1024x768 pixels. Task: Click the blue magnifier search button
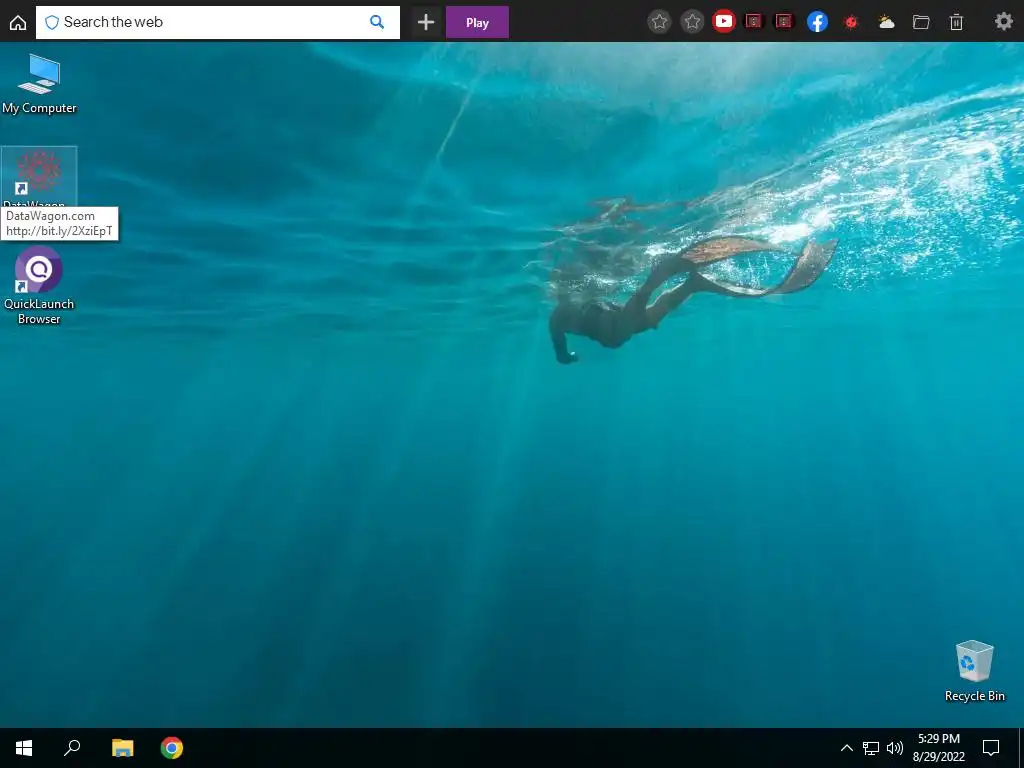tap(377, 22)
